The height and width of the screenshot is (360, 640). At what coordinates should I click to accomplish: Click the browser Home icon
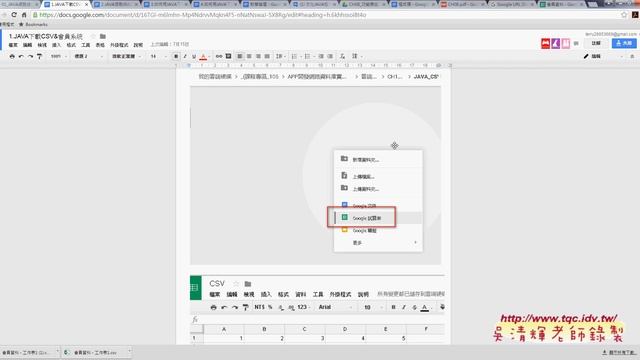pos(24,15)
